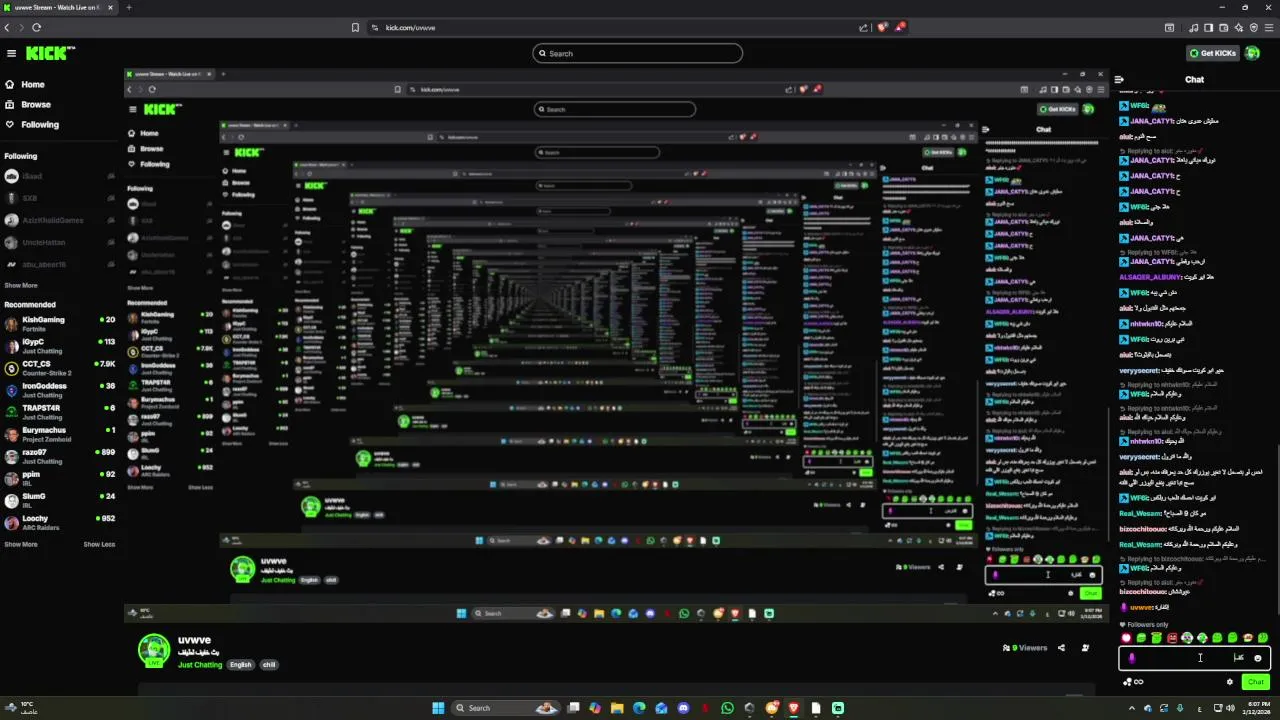Image resolution: width=1280 pixels, height=720 pixels.
Task: Open the Windows Start menu
Action: (x=438, y=708)
